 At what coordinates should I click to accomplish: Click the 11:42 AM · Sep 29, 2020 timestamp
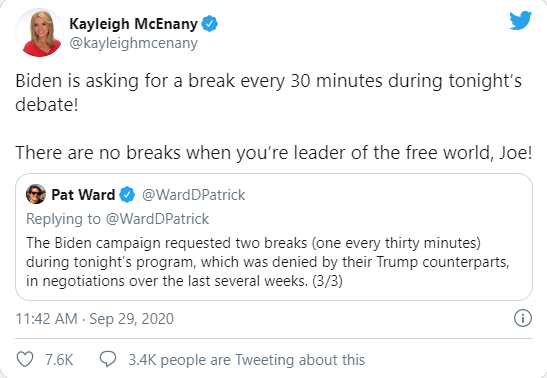click(x=95, y=319)
